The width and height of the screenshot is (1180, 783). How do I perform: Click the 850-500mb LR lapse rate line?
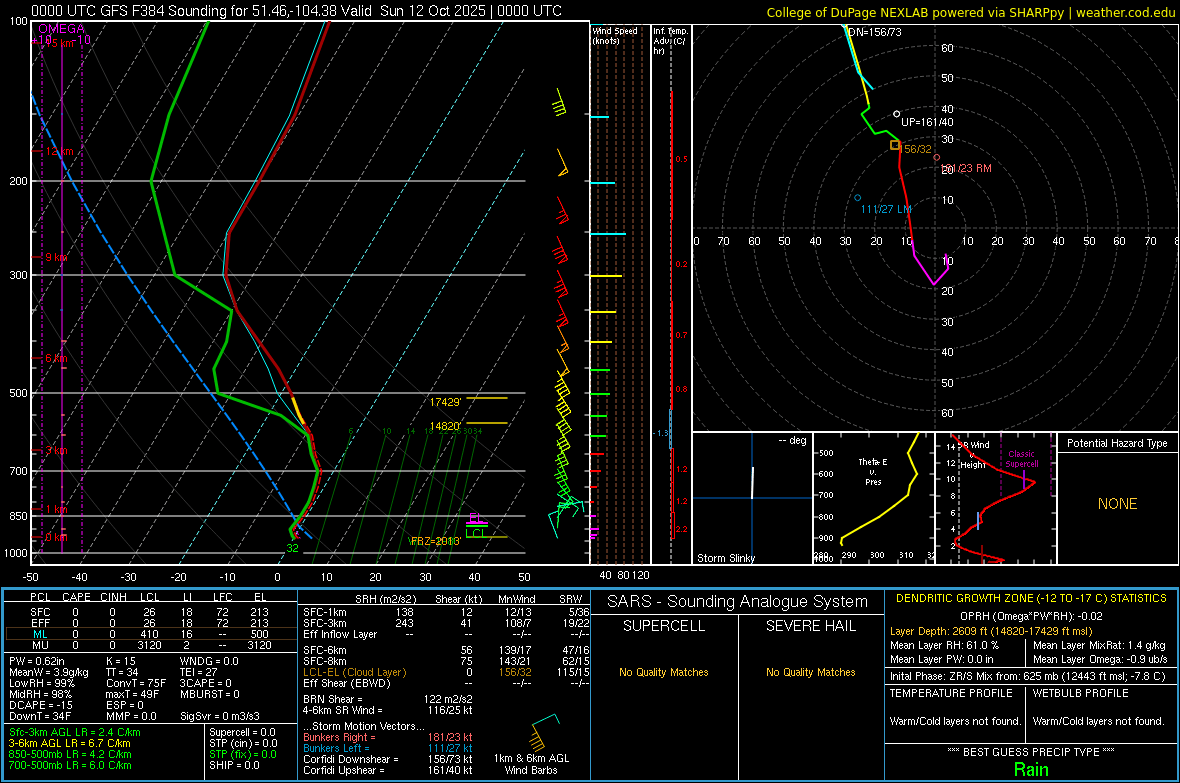tap(70, 754)
